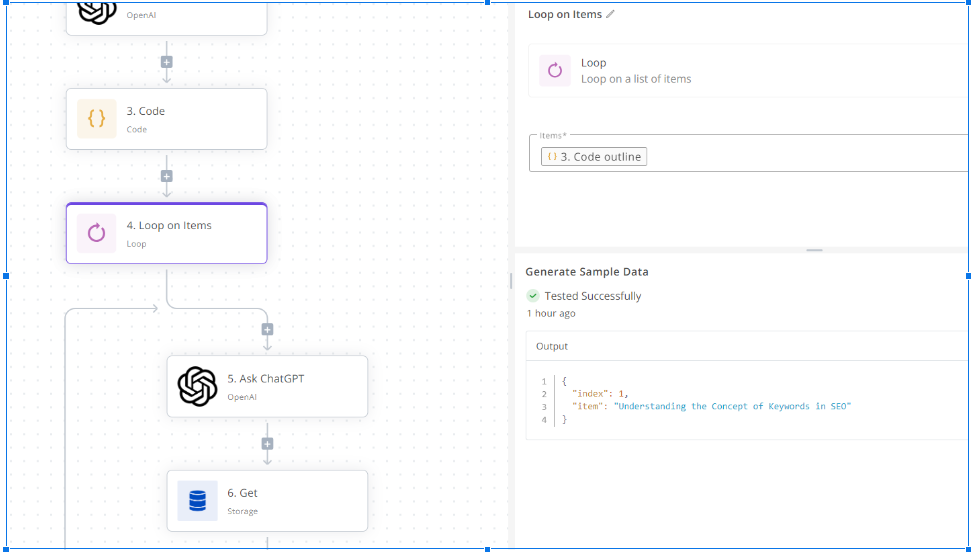This screenshot has width=971, height=552.
Task: Click the 3. Code outline data chip
Action: click(x=594, y=157)
